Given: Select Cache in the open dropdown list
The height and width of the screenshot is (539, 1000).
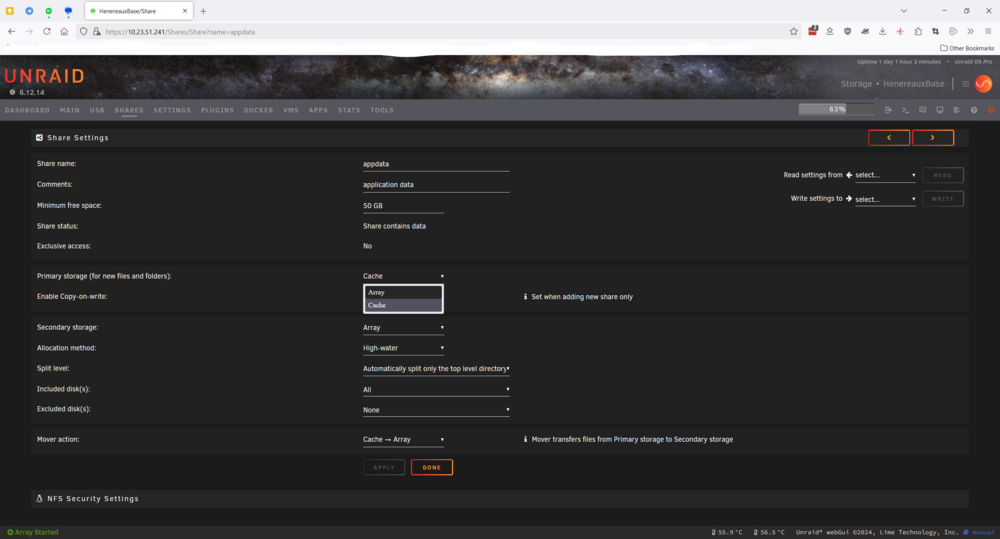Looking at the screenshot, I should point(403,305).
